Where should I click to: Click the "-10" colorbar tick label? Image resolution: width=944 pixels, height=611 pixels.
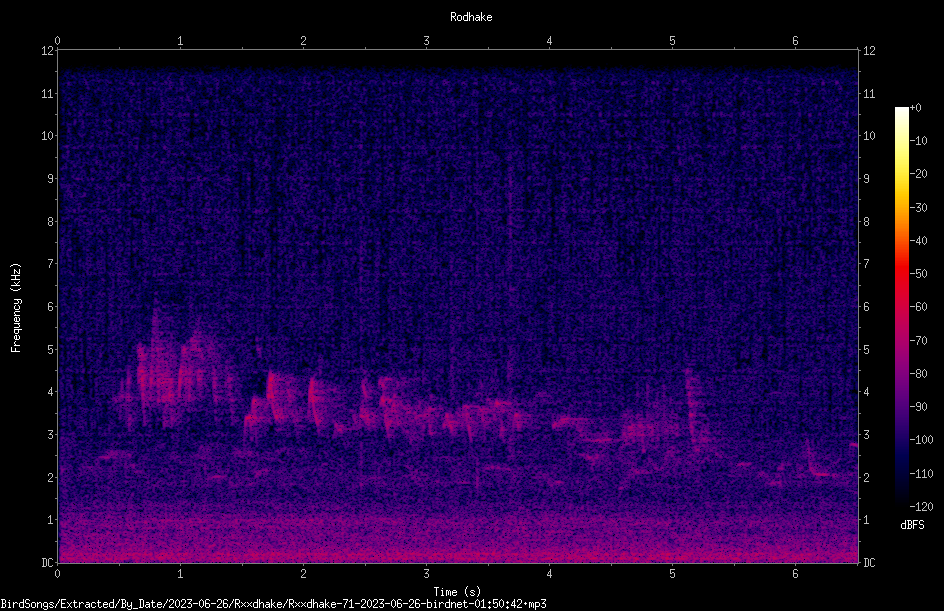(x=918, y=141)
